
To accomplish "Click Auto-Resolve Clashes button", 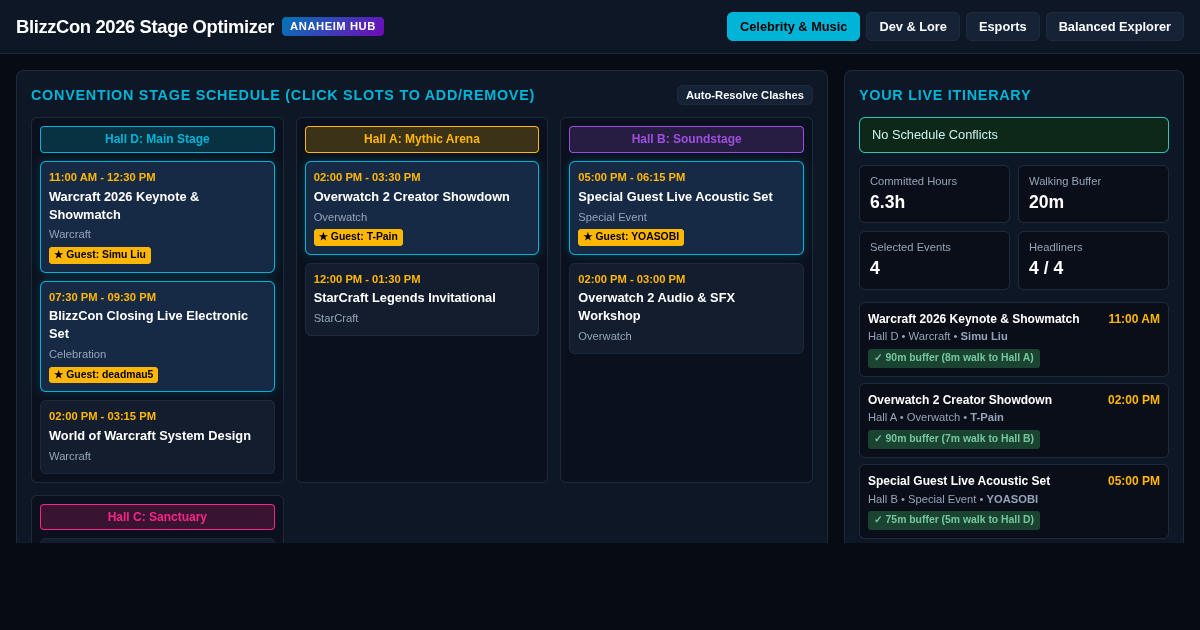I will tap(745, 95).
